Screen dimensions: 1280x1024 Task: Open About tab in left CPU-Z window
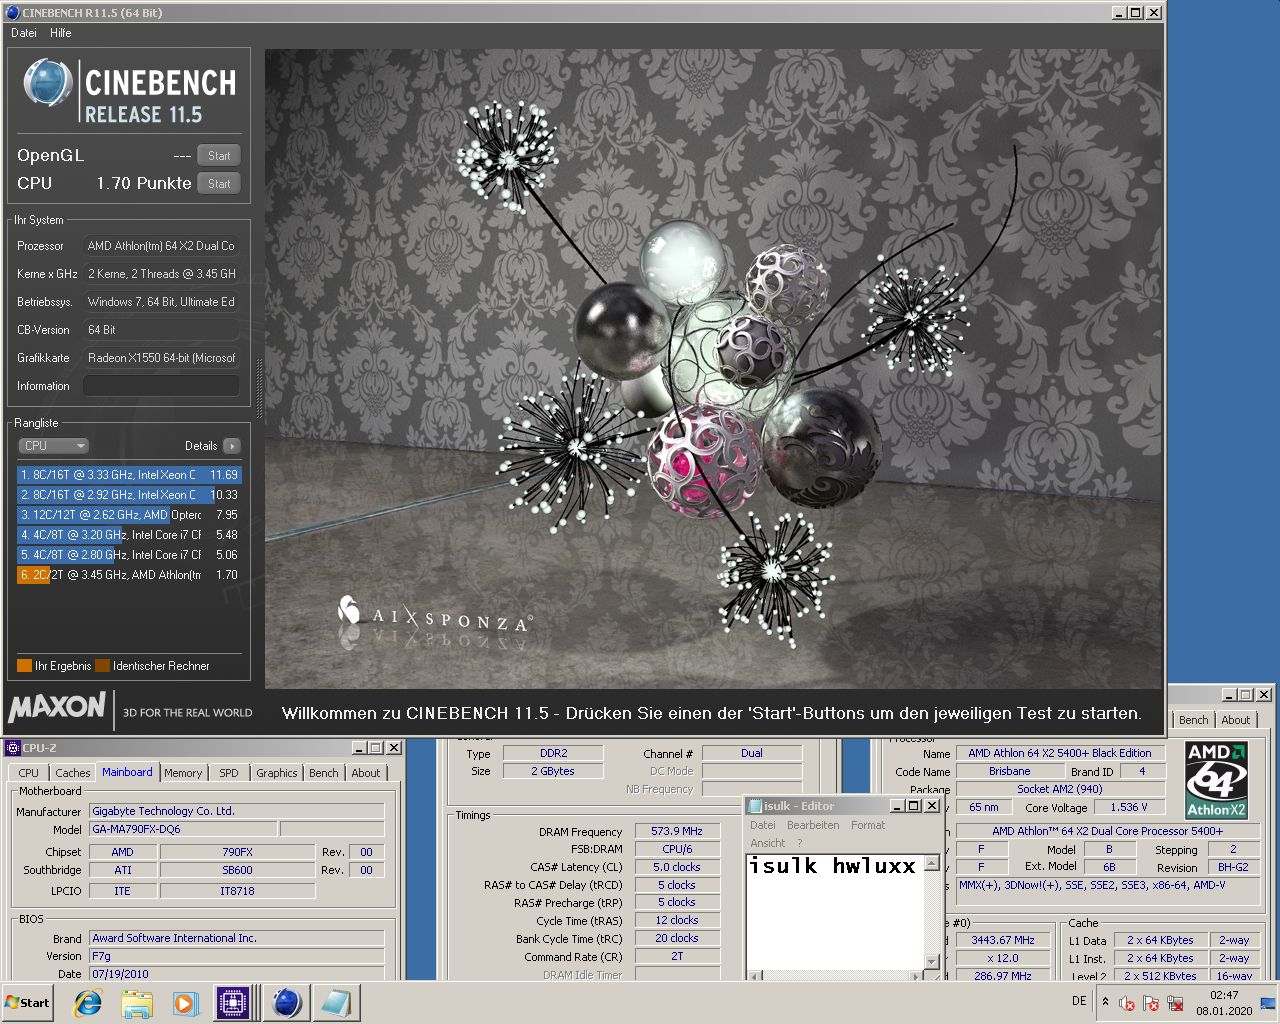365,773
